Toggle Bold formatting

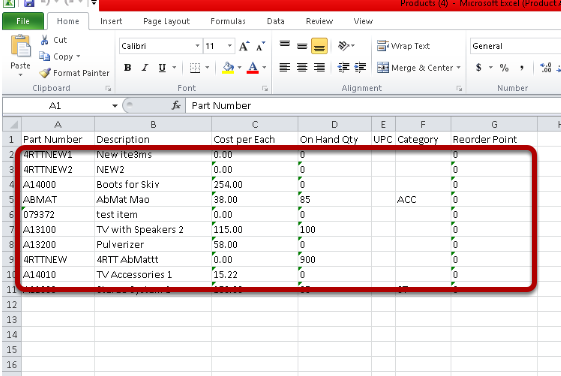click(x=127, y=68)
